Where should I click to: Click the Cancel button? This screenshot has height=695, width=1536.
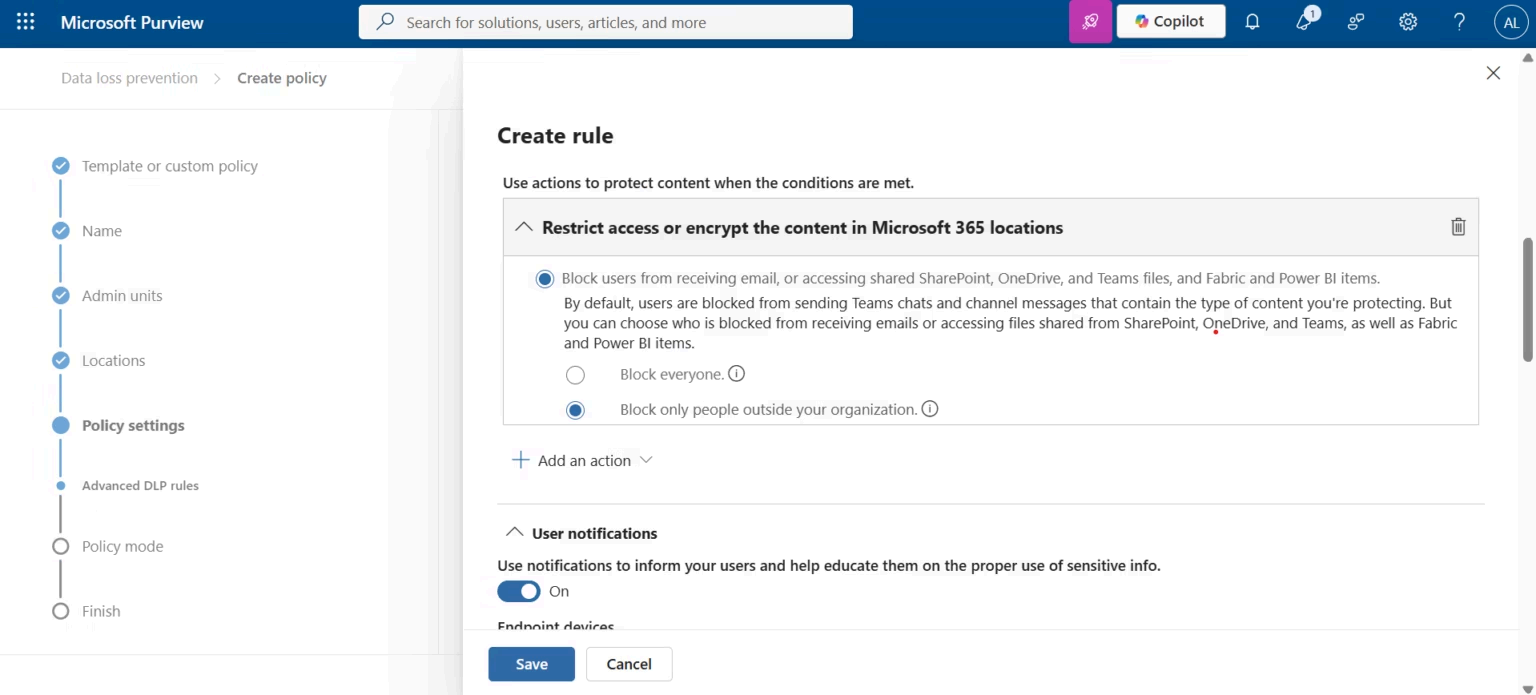629,664
